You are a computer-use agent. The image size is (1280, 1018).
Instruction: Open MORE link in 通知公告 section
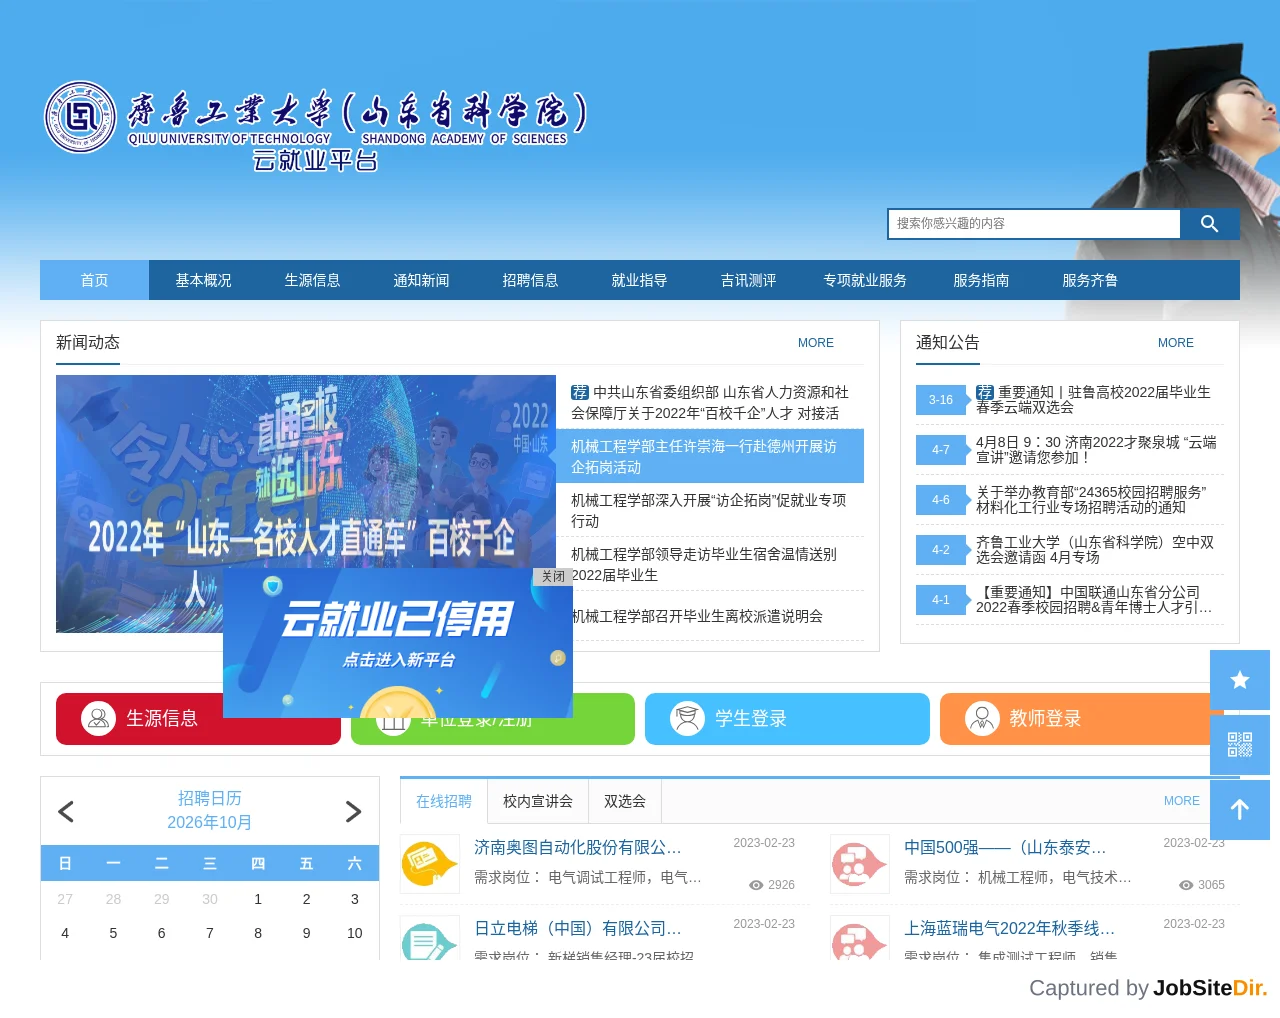1176,343
